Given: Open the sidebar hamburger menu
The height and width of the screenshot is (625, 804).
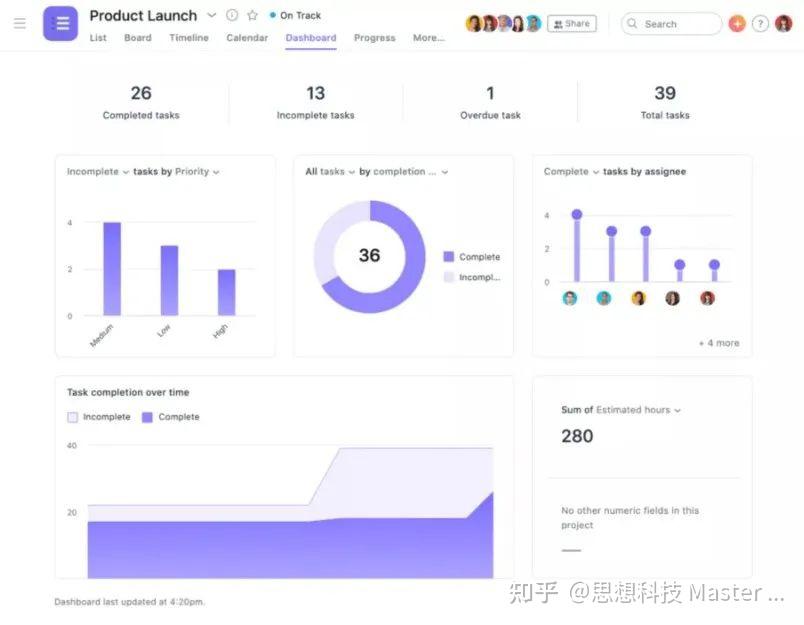Looking at the screenshot, I should pos(19,24).
